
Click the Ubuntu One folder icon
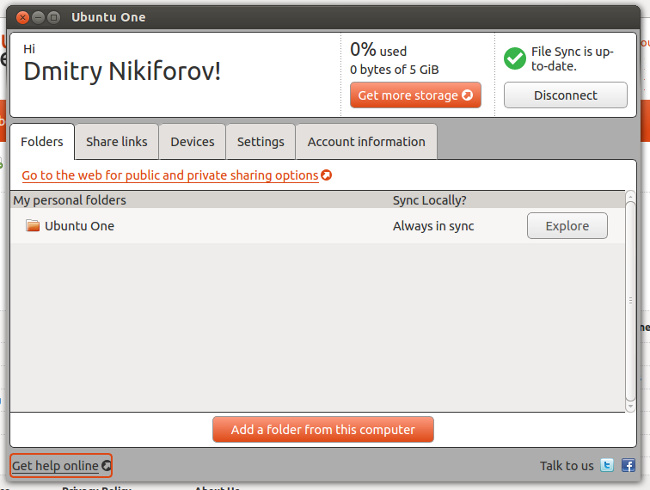[x=33, y=226]
